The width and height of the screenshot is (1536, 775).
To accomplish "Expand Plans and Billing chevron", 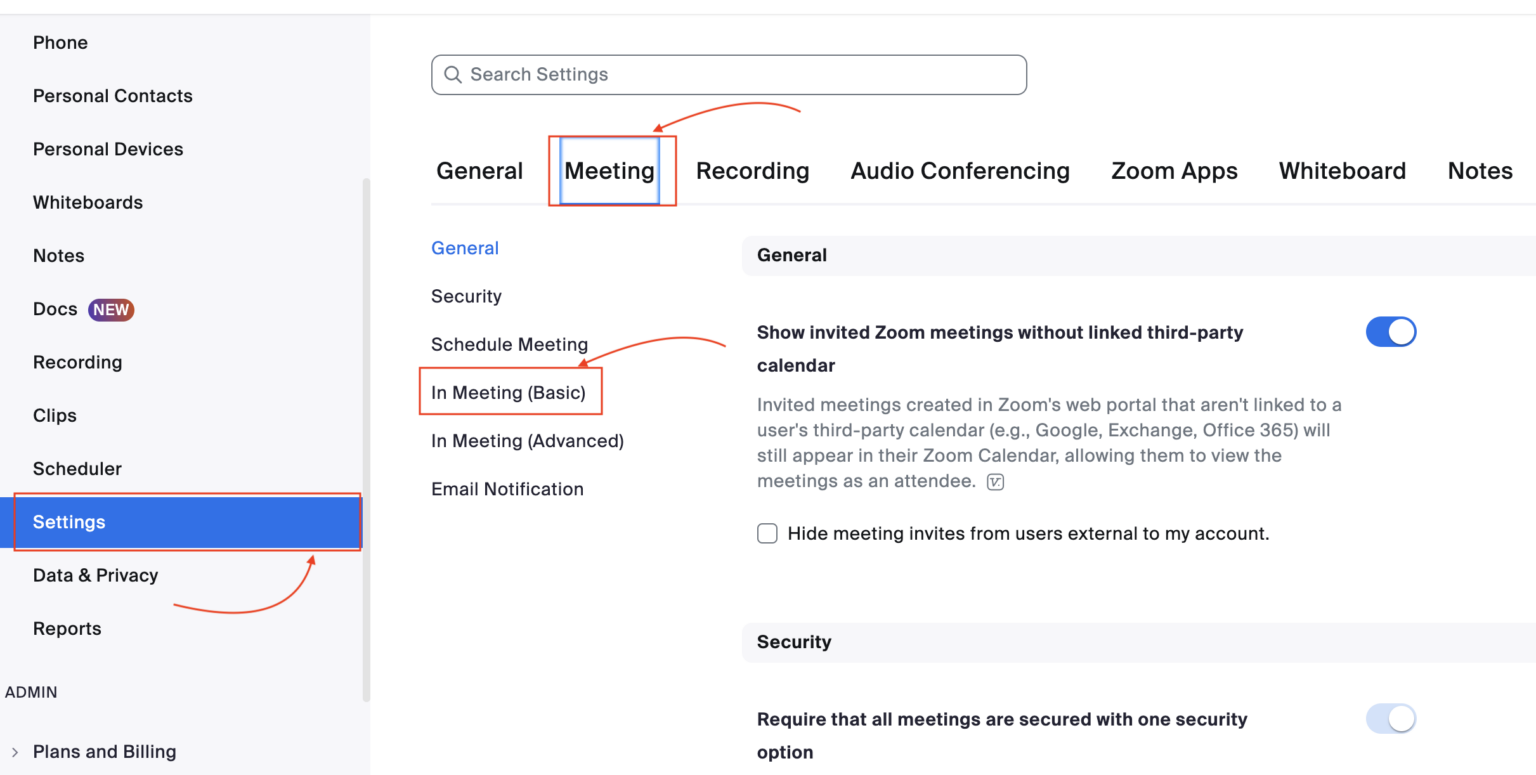I will click(14, 752).
